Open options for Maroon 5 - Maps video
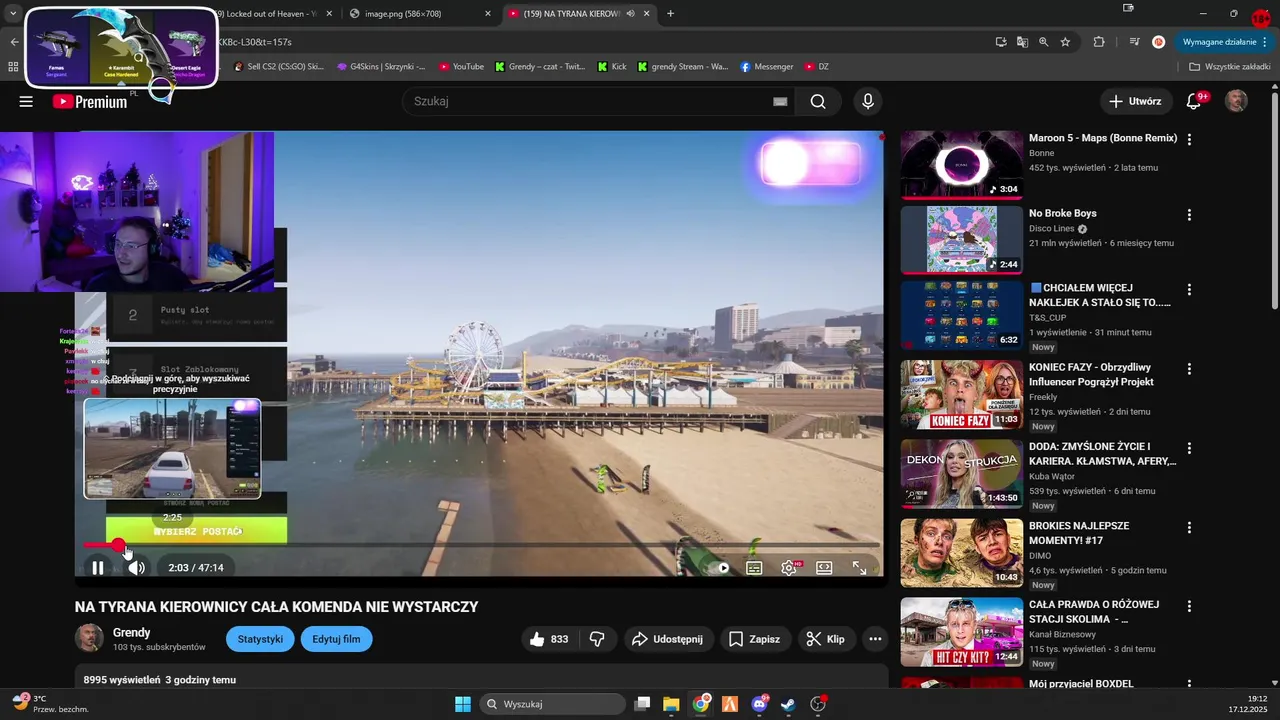Screen dimensions: 1280x720 click(x=1189, y=139)
